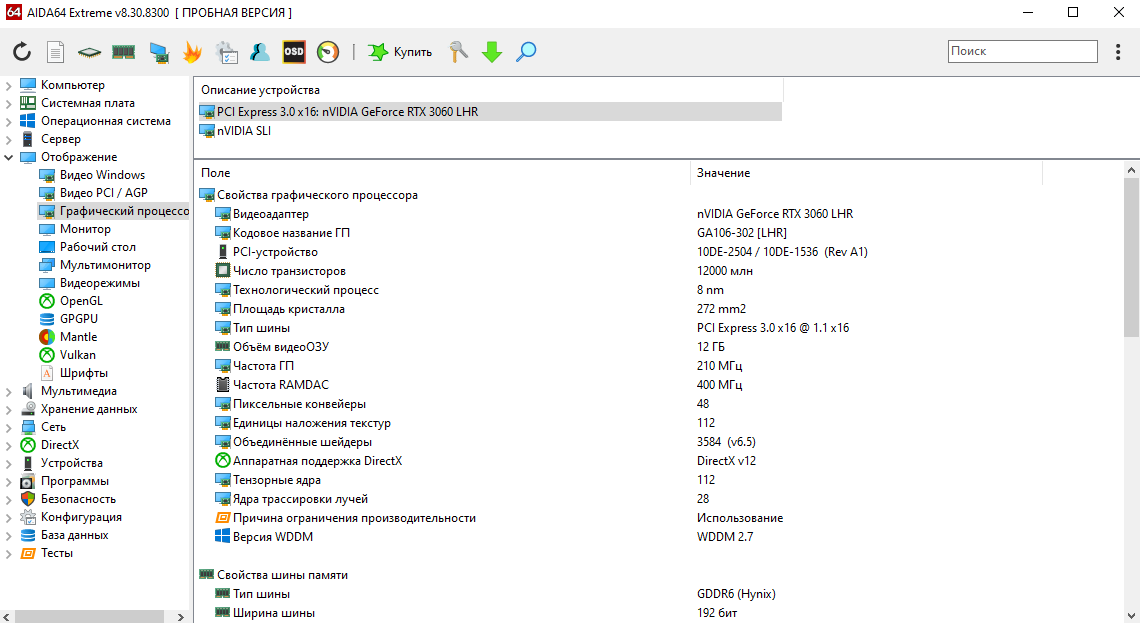Screen dimensions: 1140x623
Task: Open the Рабочий стол tree item
Action: pyautogui.click(x=97, y=247)
